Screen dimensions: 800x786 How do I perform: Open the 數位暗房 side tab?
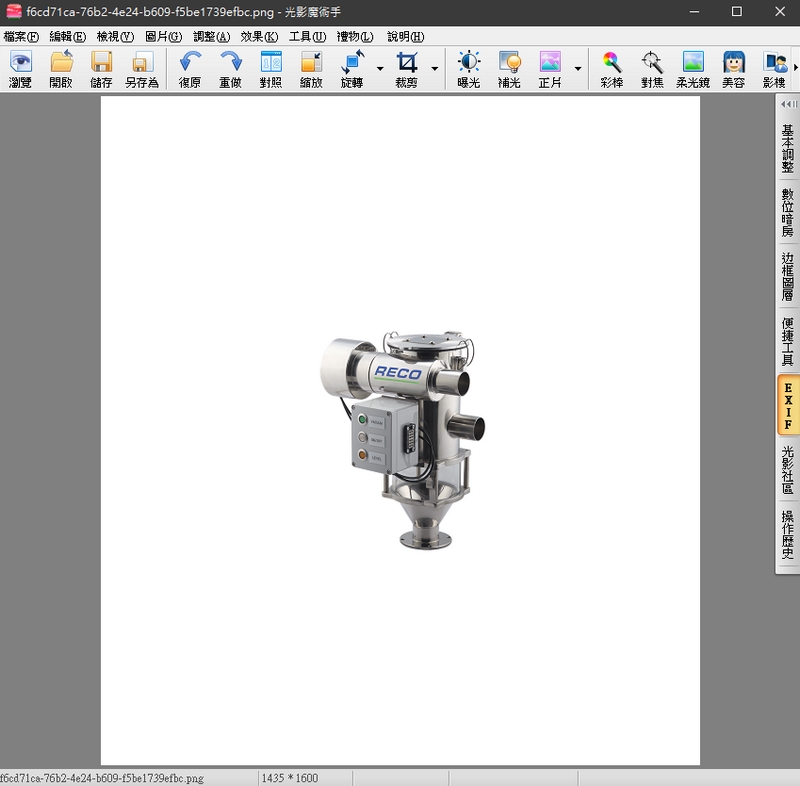tap(787, 212)
